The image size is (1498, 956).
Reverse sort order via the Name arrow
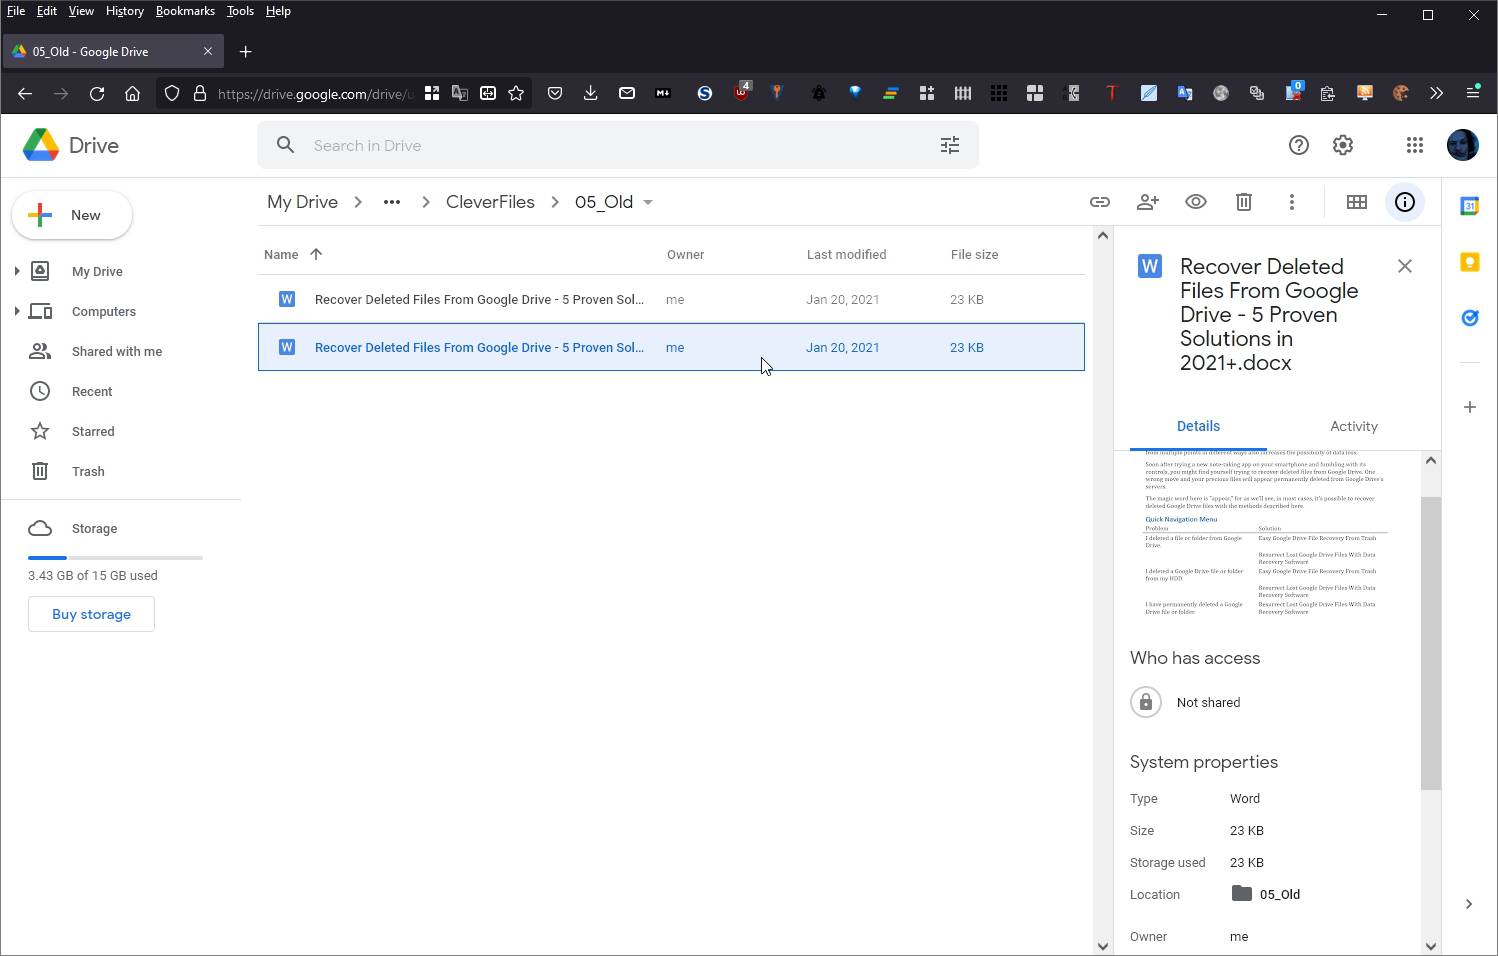tap(316, 254)
